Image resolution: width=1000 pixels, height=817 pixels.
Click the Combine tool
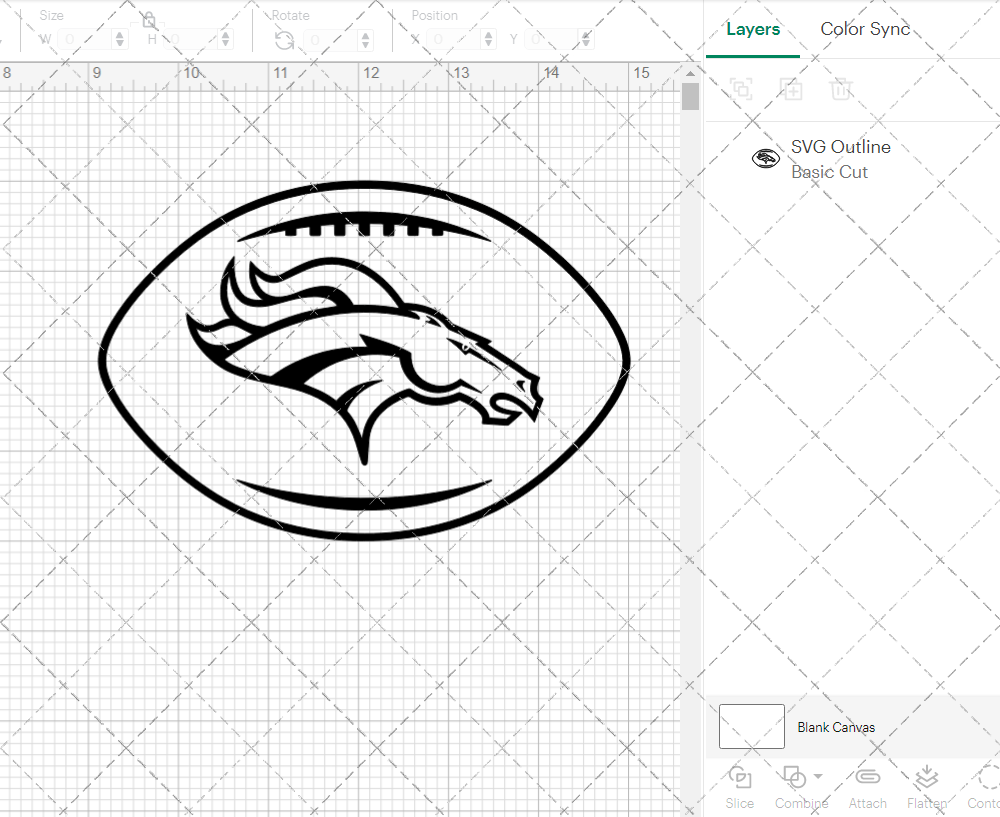[x=801, y=788]
